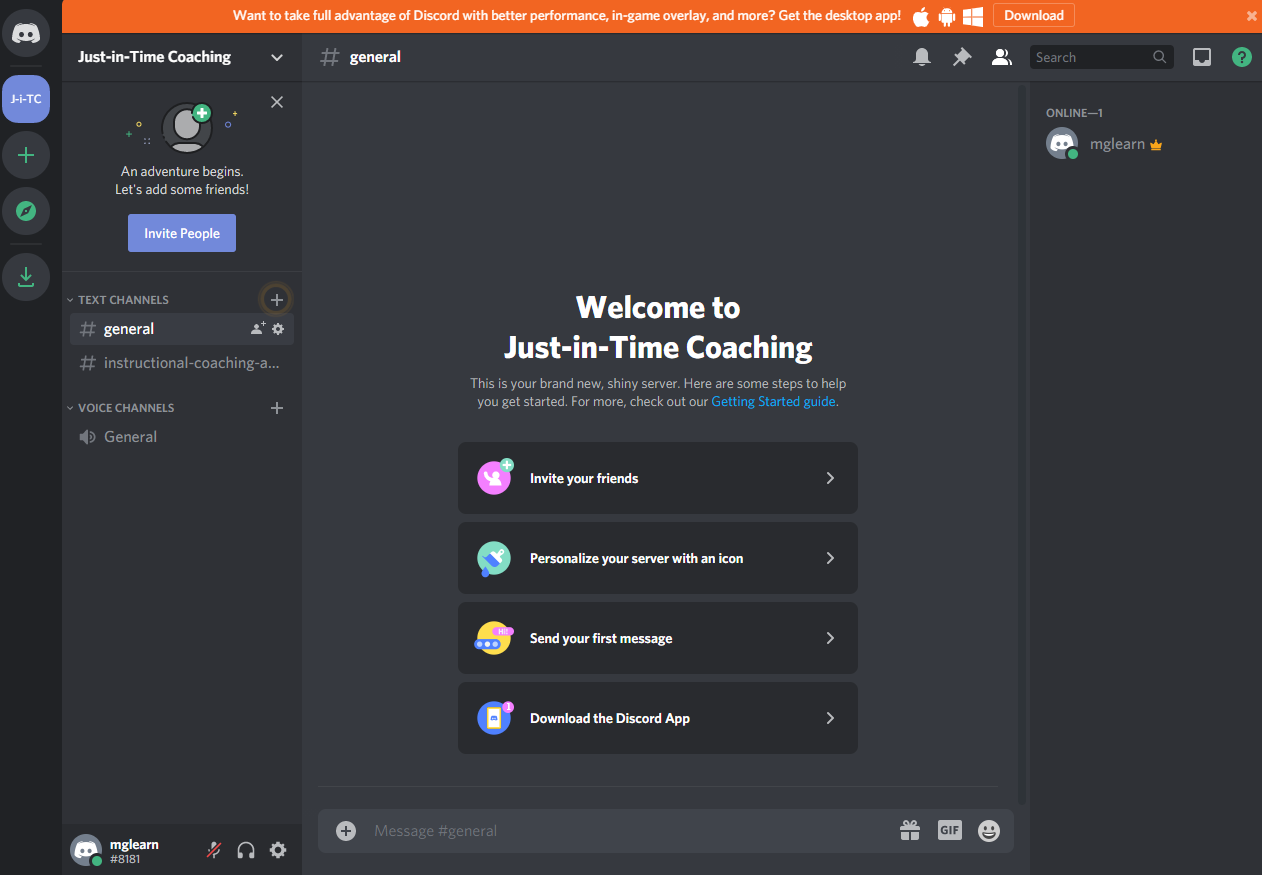This screenshot has width=1262, height=875.
Task: Collapse the VOICE CHANNELS category
Action: pos(120,408)
